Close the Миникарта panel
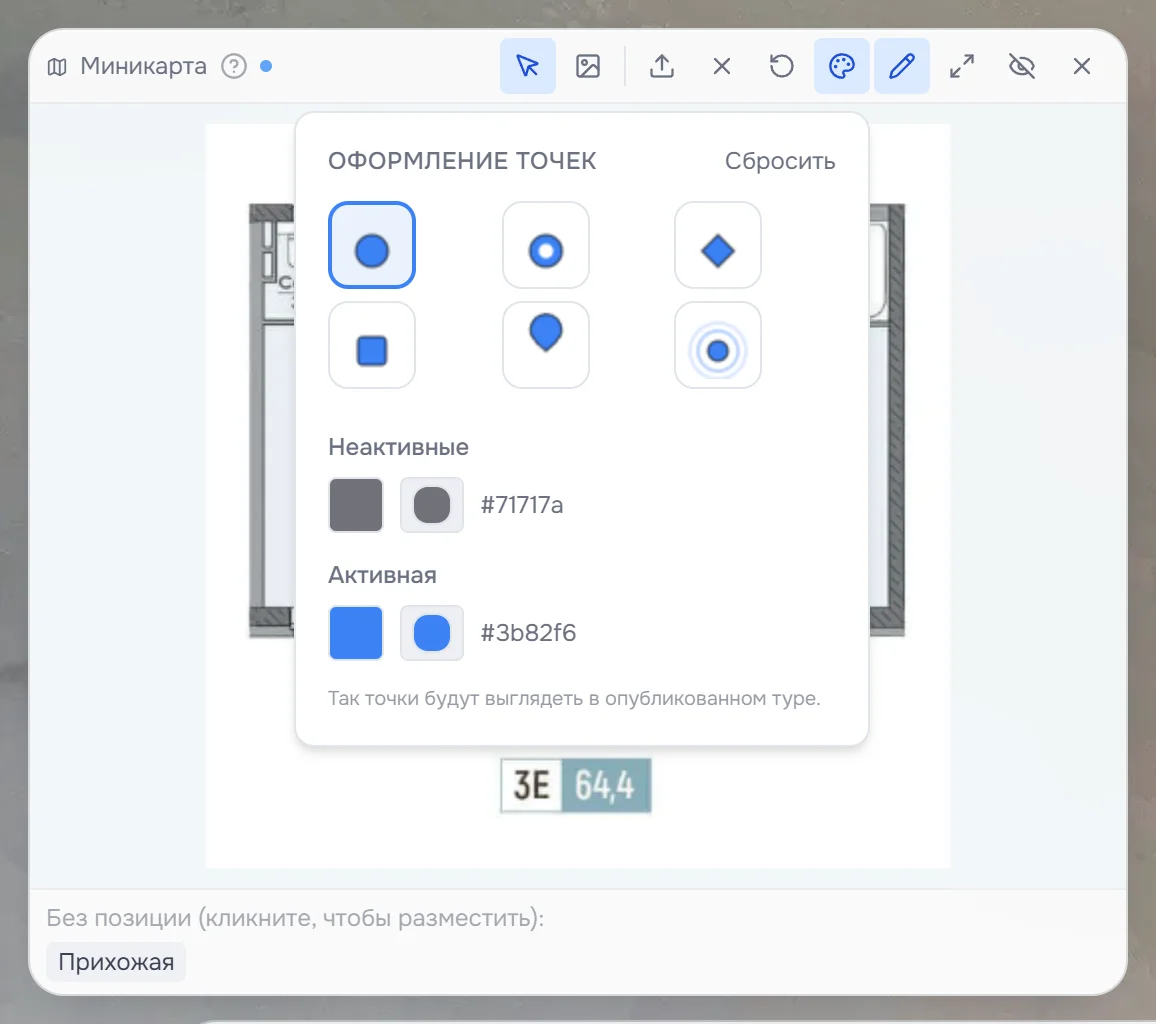 click(x=1082, y=66)
